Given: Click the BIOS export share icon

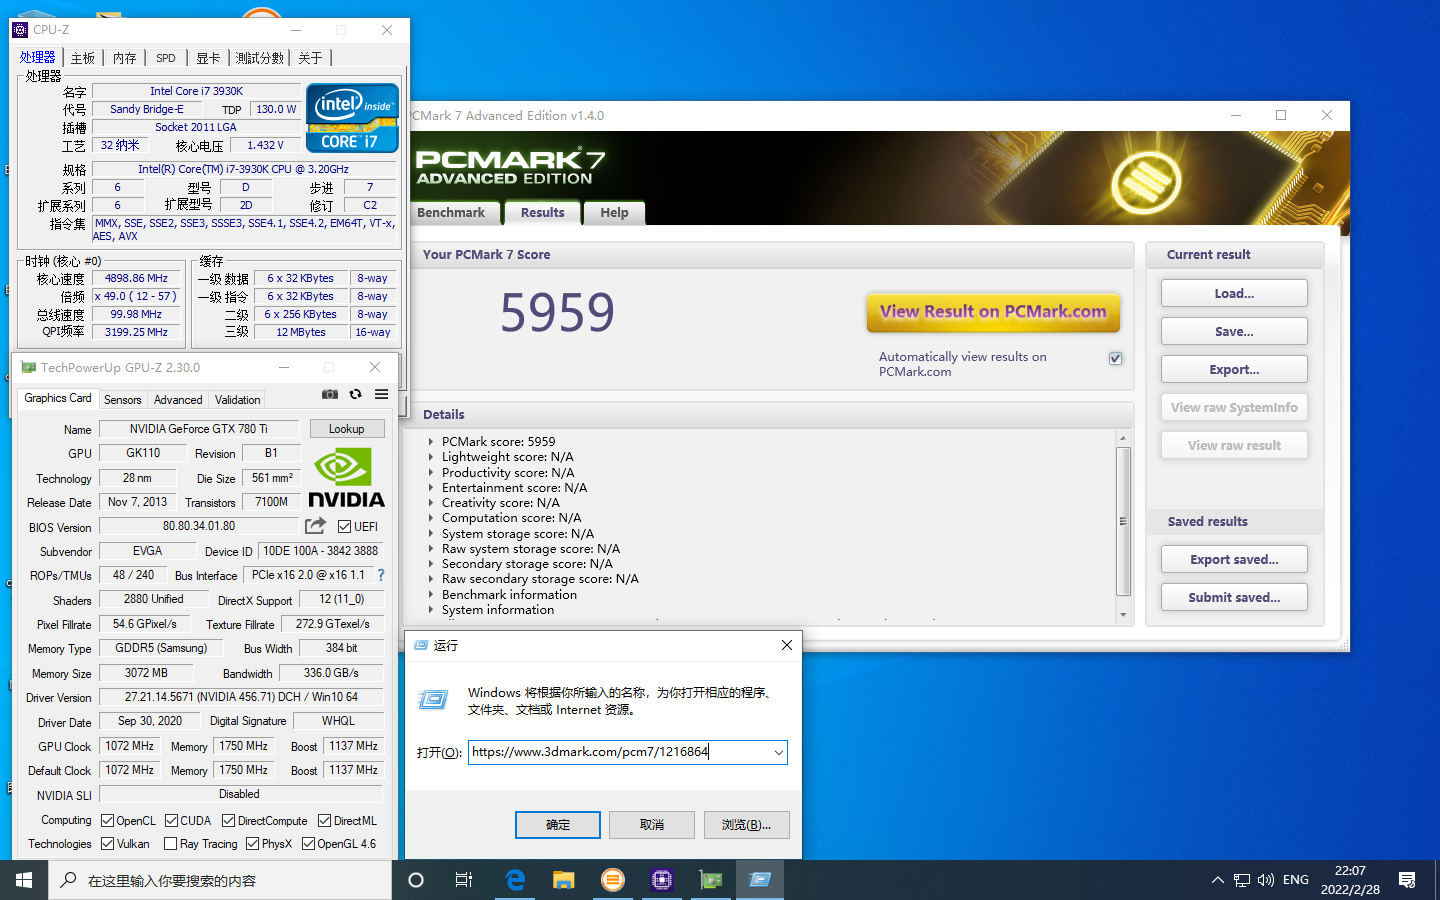Looking at the screenshot, I should 316,526.
